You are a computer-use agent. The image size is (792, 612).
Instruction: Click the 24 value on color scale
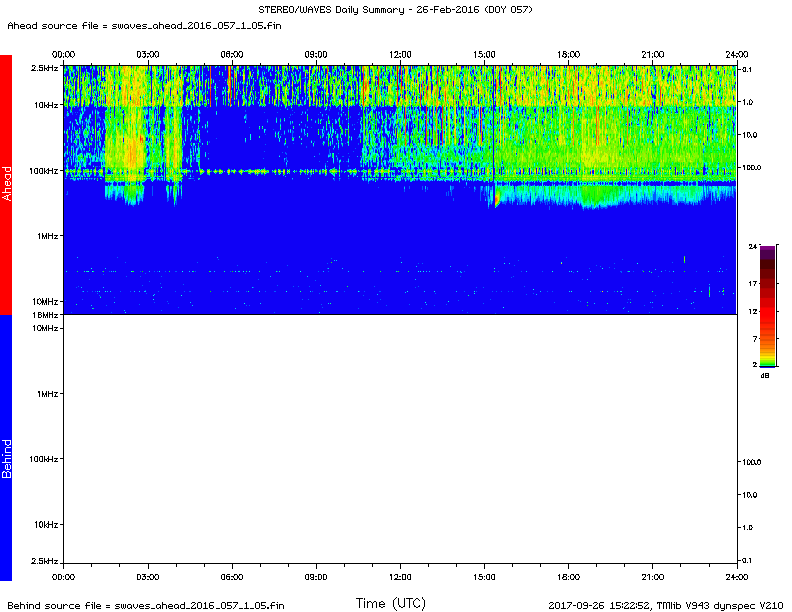tap(752, 246)
